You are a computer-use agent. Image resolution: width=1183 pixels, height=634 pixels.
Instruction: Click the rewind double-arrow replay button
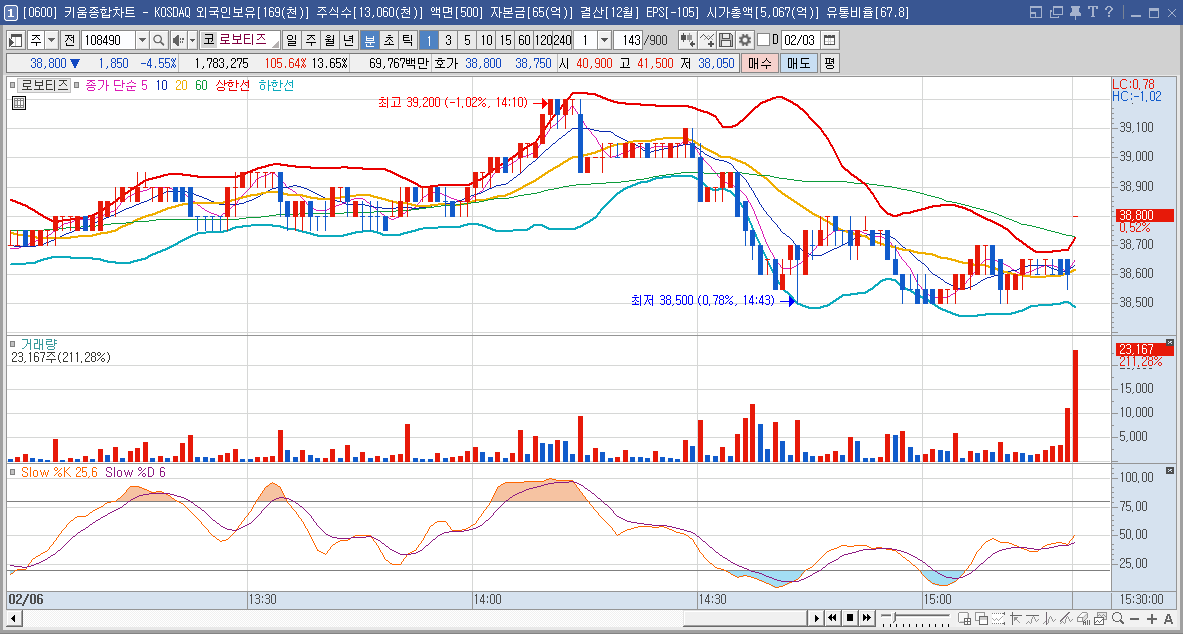click(832, 618)
